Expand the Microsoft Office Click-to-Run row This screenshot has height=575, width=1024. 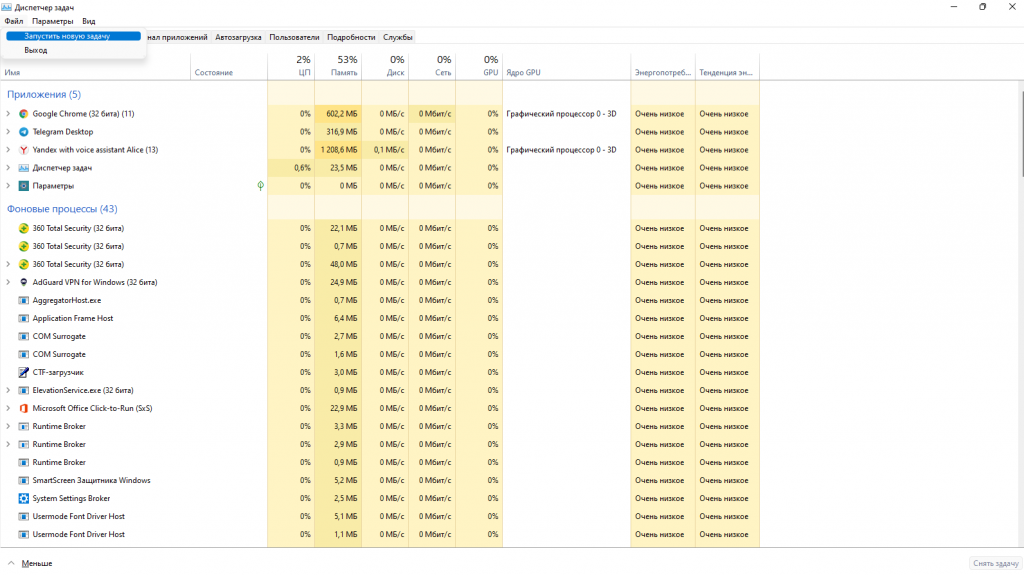pyautogui.click(x=9, y=408)
